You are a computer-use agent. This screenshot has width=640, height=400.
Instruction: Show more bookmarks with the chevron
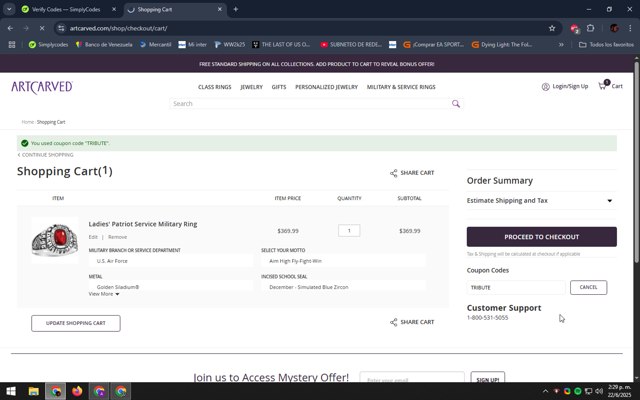tap(561, 44)
